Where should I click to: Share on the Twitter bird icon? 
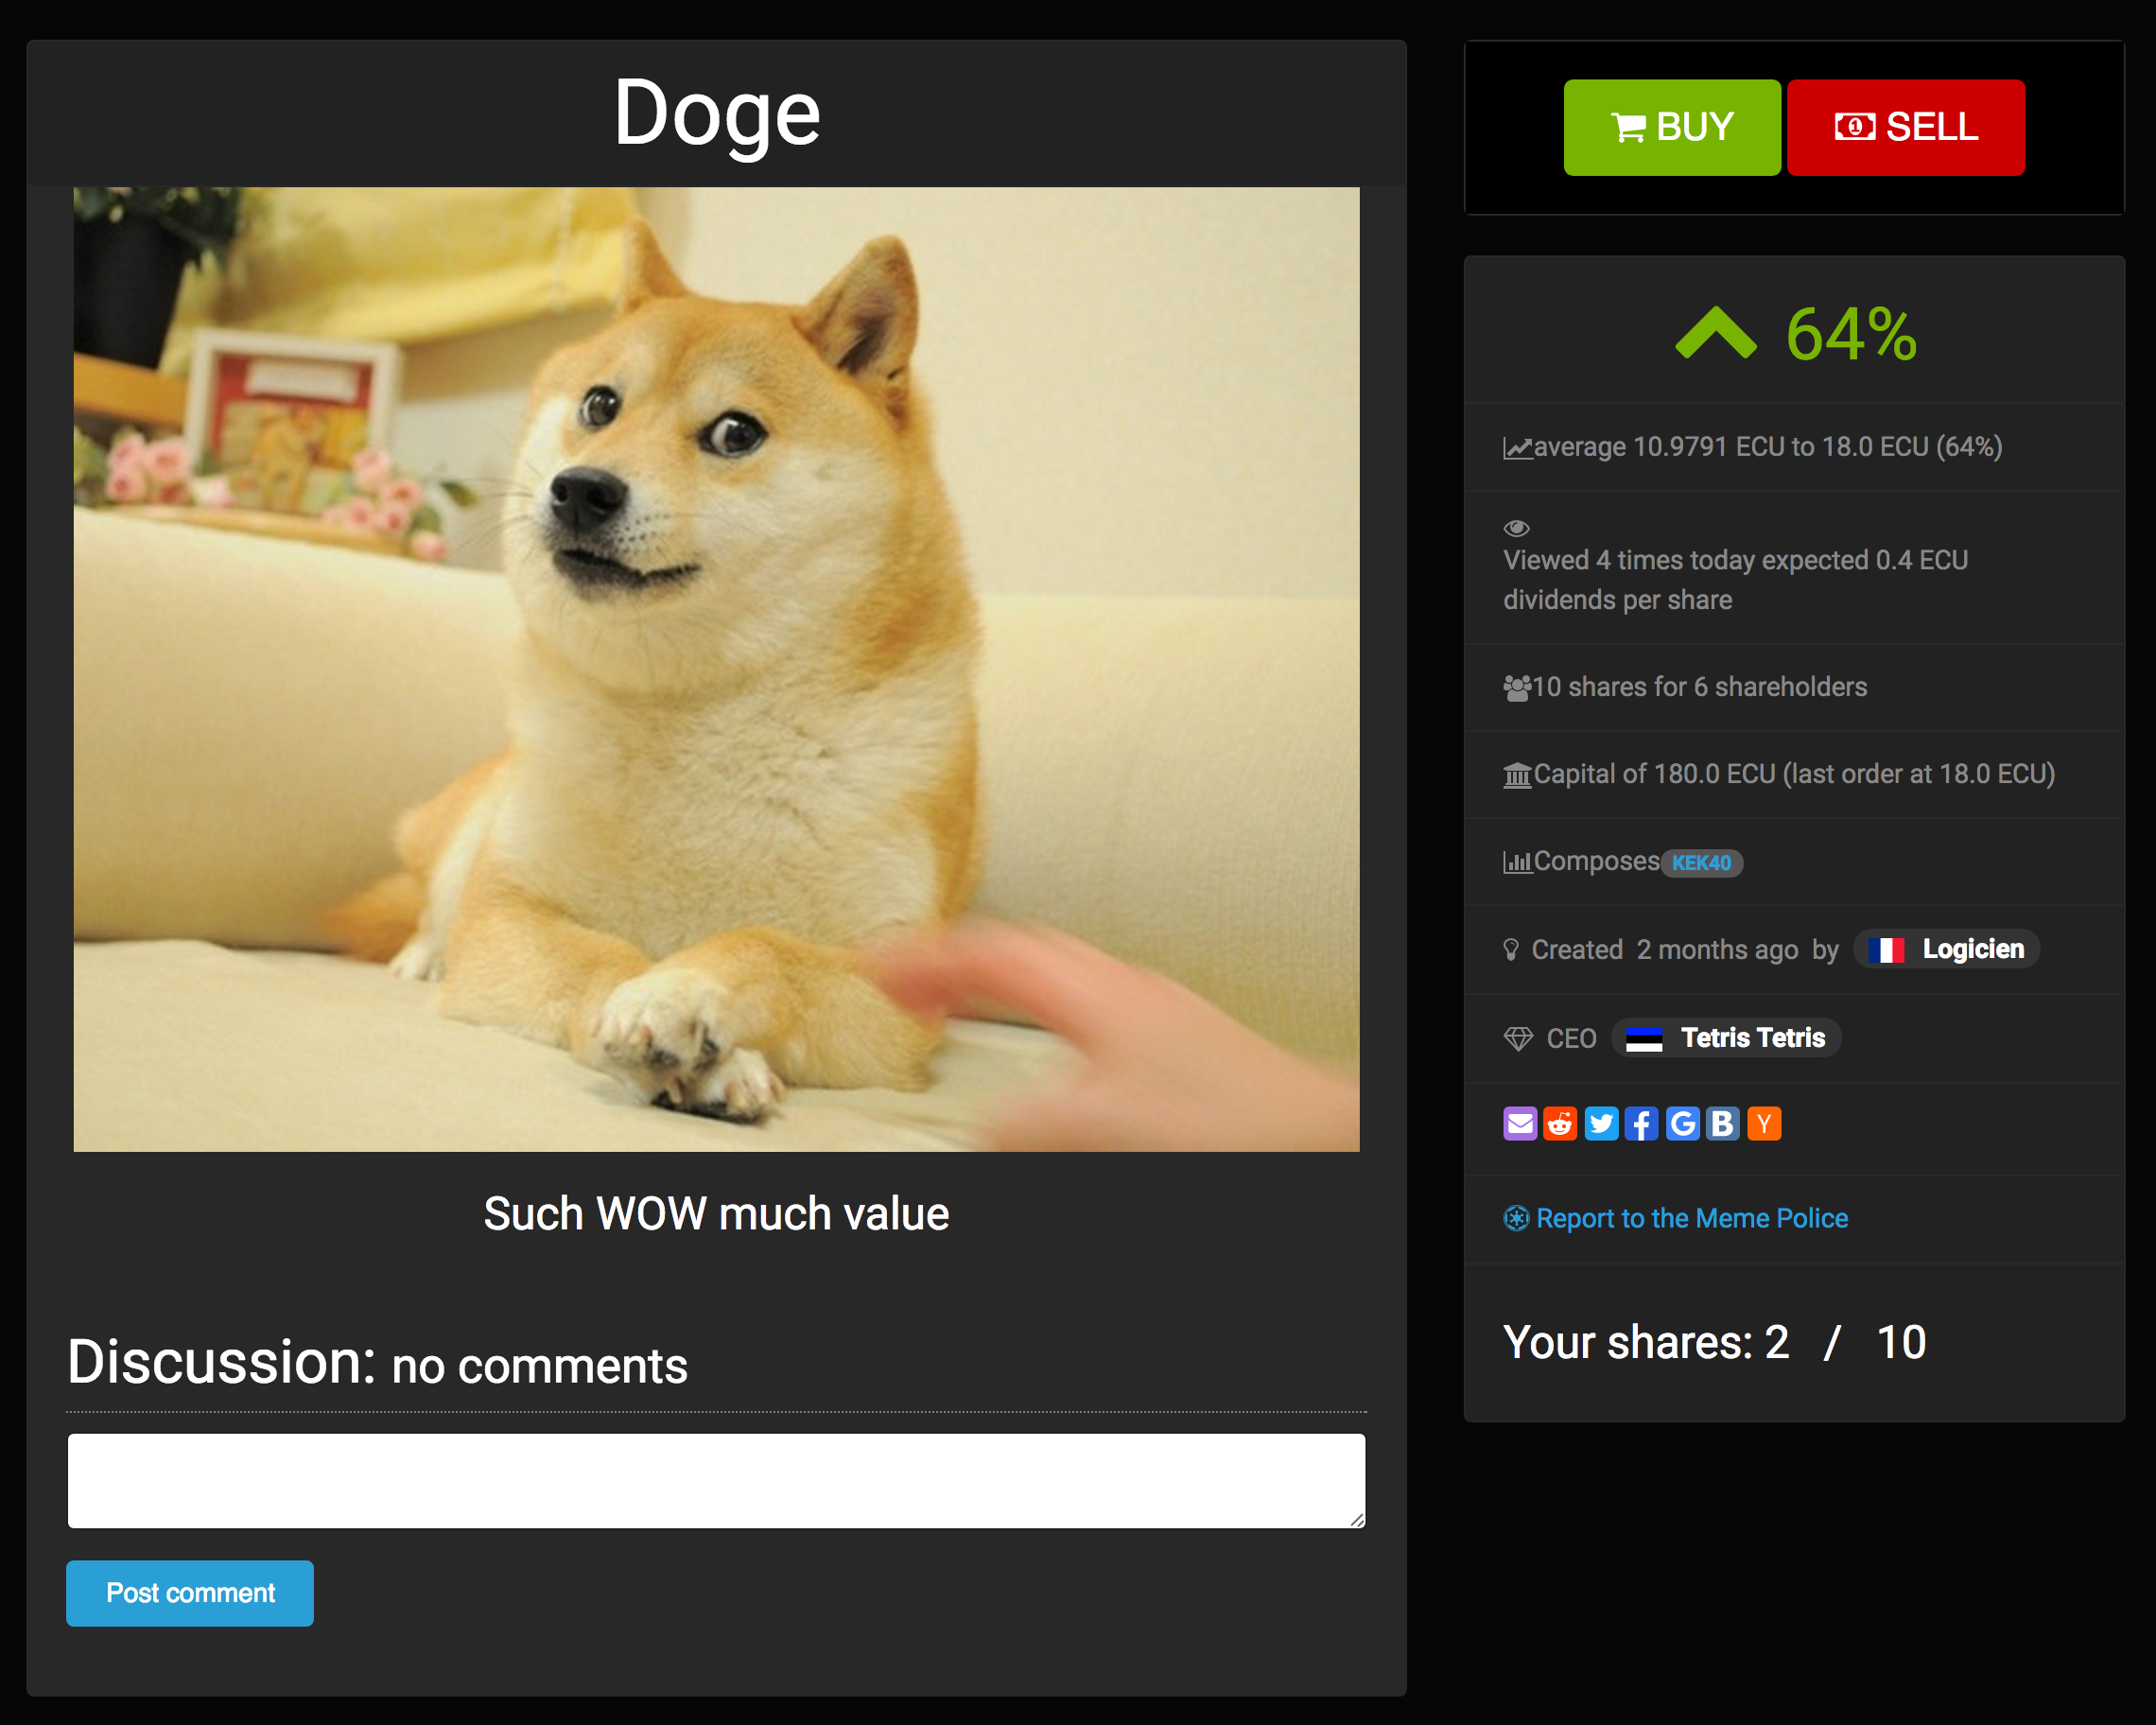(x=1601, y=1124)
